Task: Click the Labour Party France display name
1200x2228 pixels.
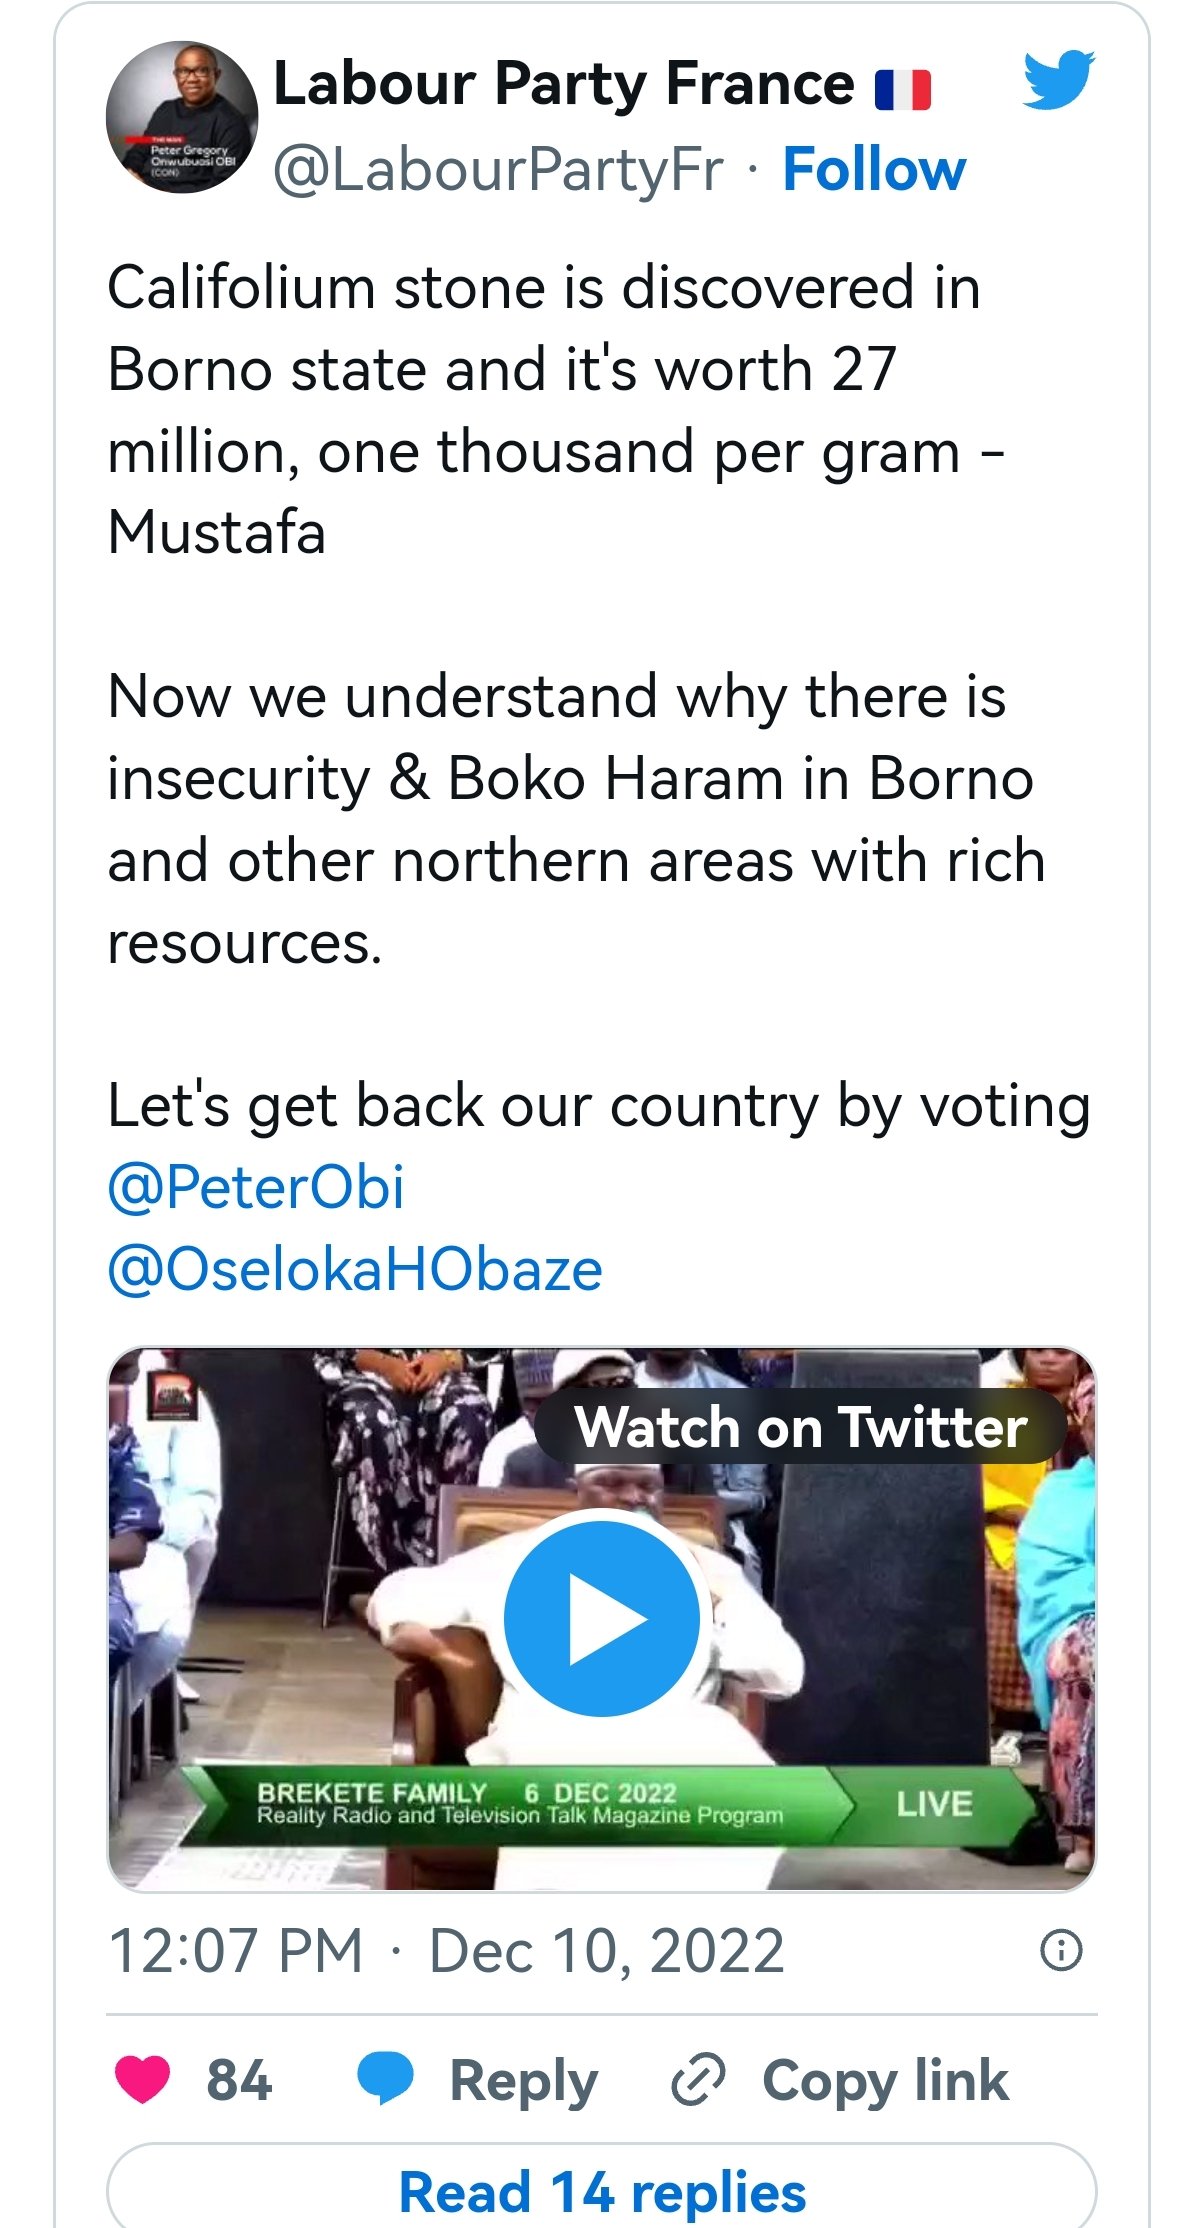Action: (x=564, y=84)
